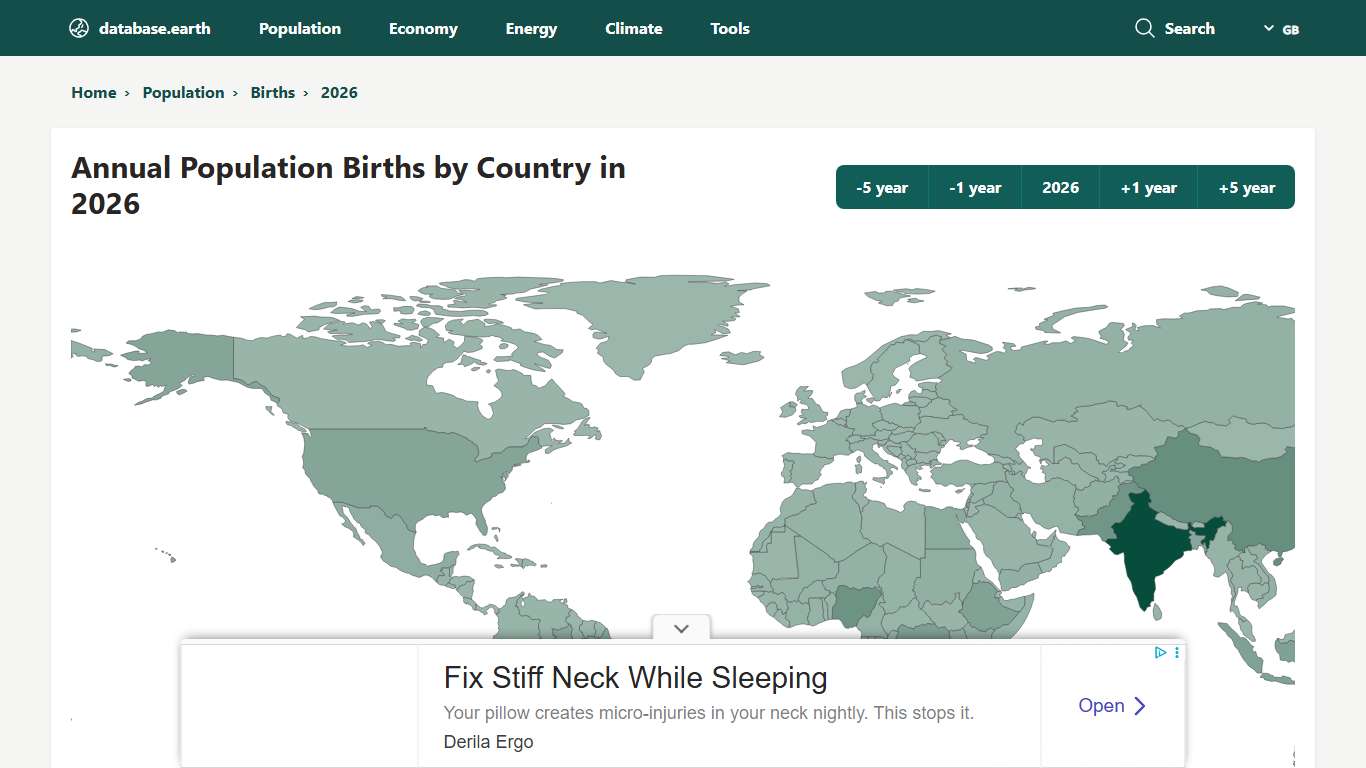
Task: Expand the map details with the chevron-down button
Action: 681,628
